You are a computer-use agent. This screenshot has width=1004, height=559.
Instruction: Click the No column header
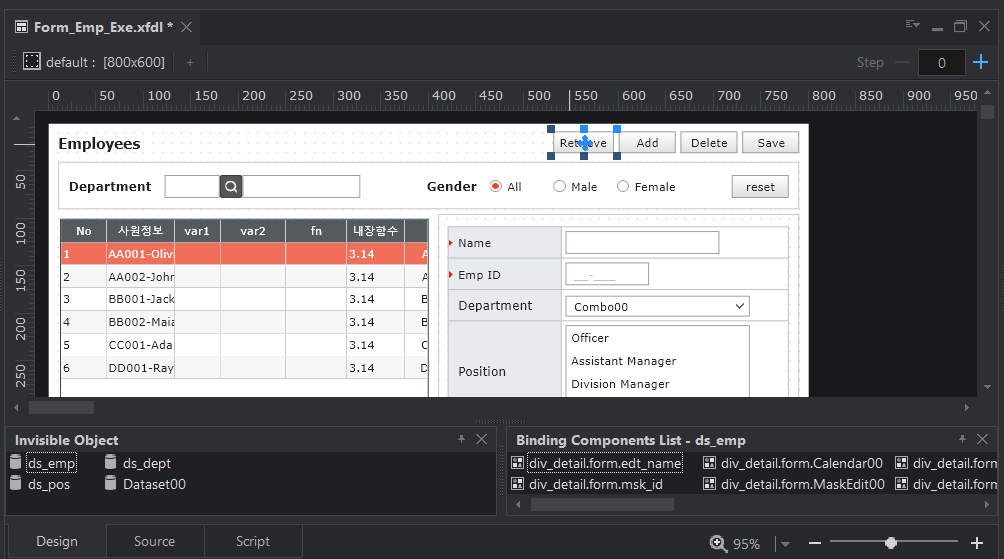click(x=83, y=231)
